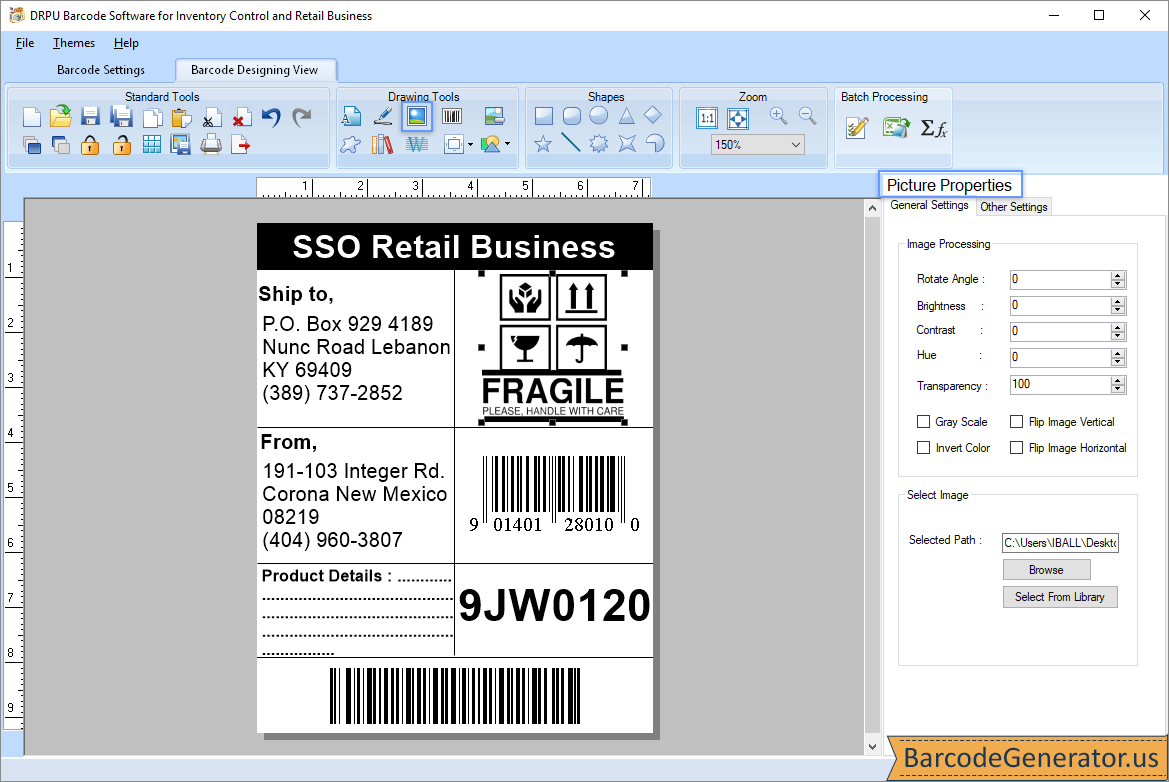Open the Themes menu

[74, 43]
